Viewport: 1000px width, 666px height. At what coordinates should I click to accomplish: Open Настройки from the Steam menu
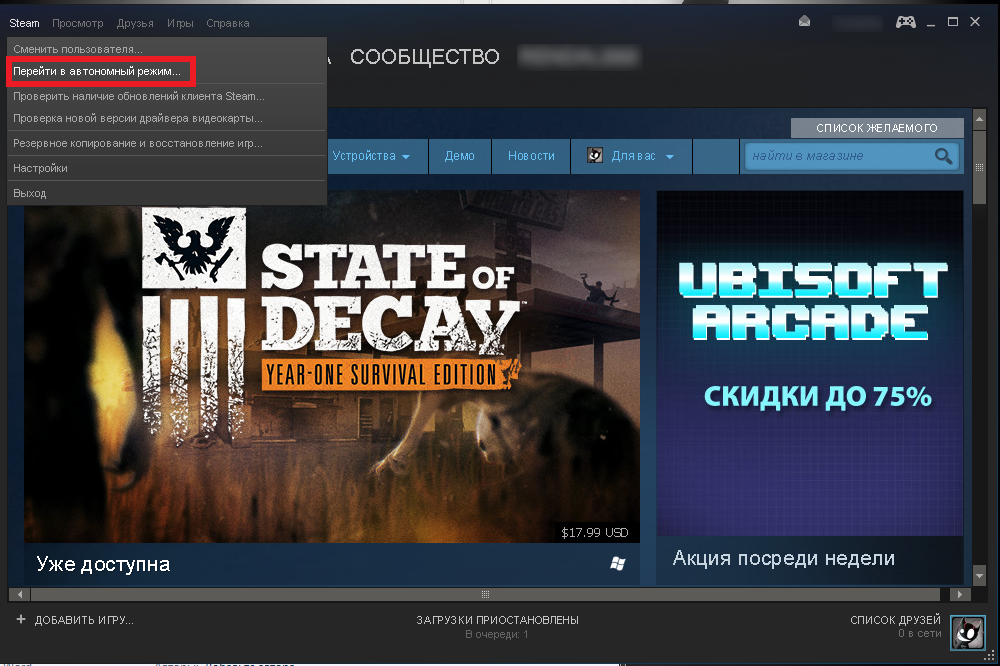coord(166,168)
